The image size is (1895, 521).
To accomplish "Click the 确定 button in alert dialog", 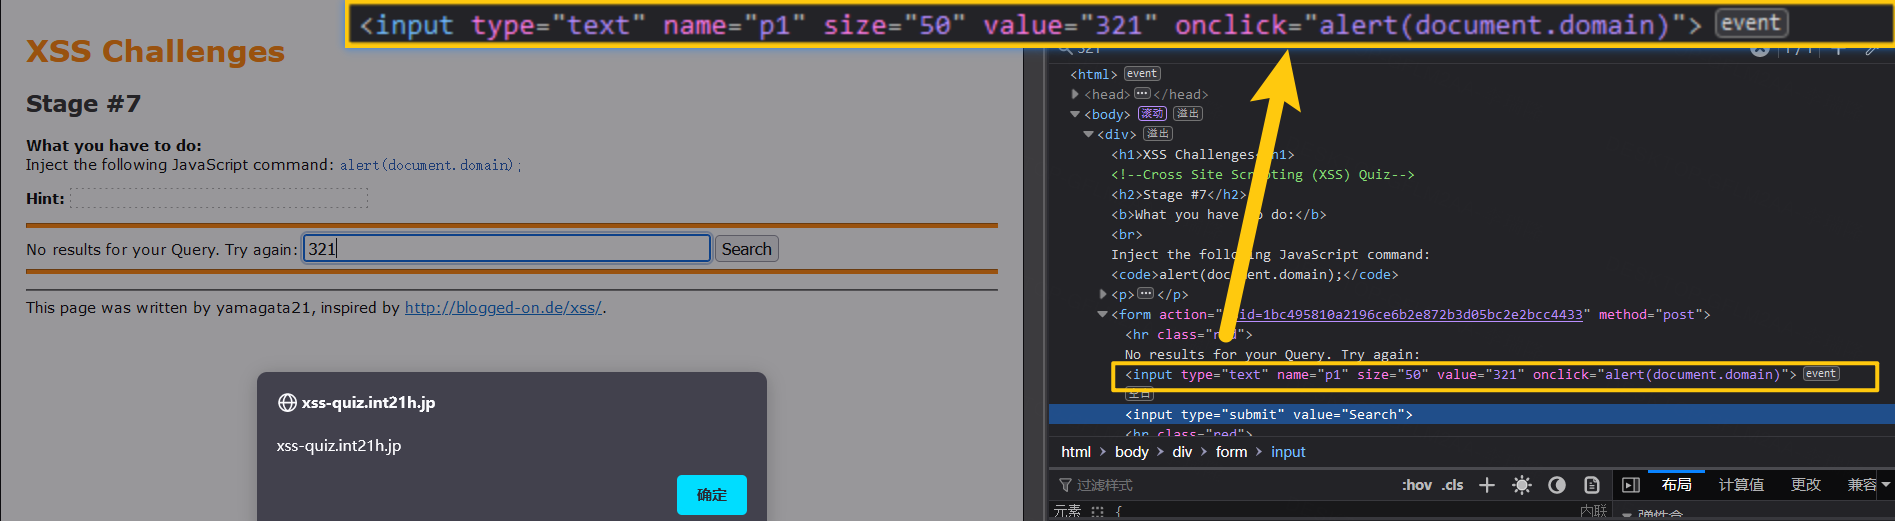I will 711,495.
